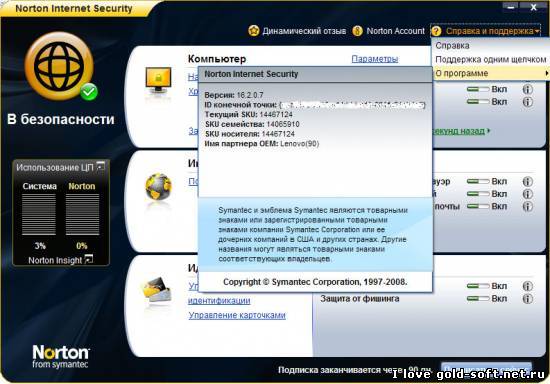This screenshot has width=550, height=384.
Task: Click the star icon beside Динамический отзыв
Action: pos(254,31)
